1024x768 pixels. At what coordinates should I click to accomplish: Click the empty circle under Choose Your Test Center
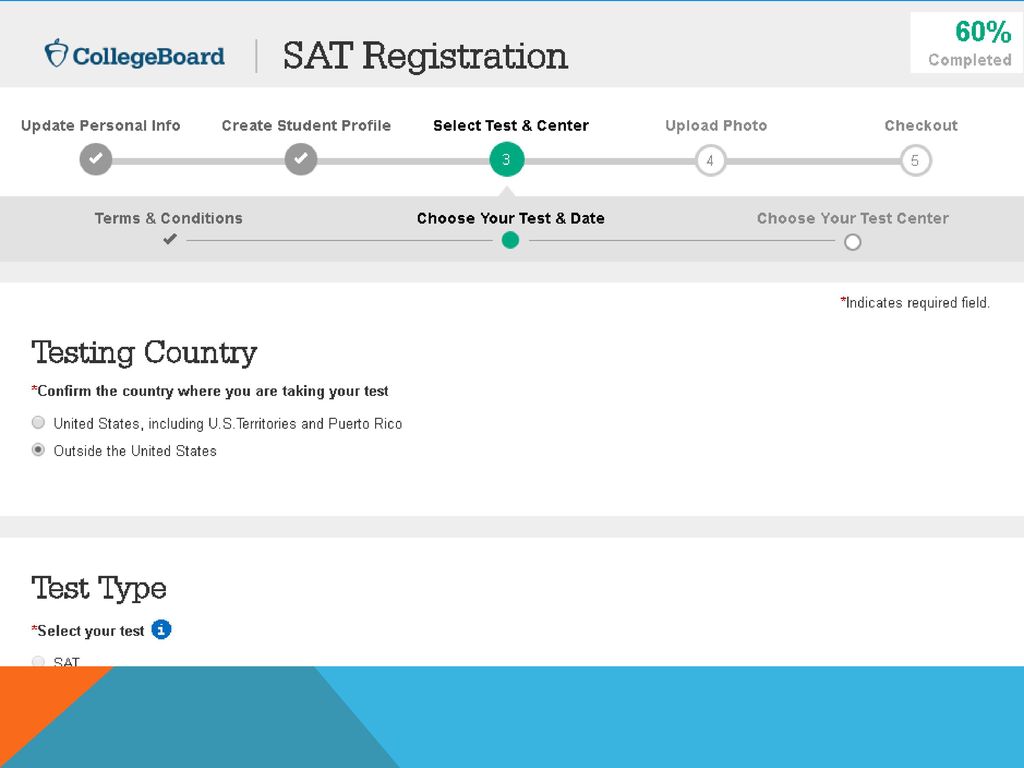coord(852,242)
